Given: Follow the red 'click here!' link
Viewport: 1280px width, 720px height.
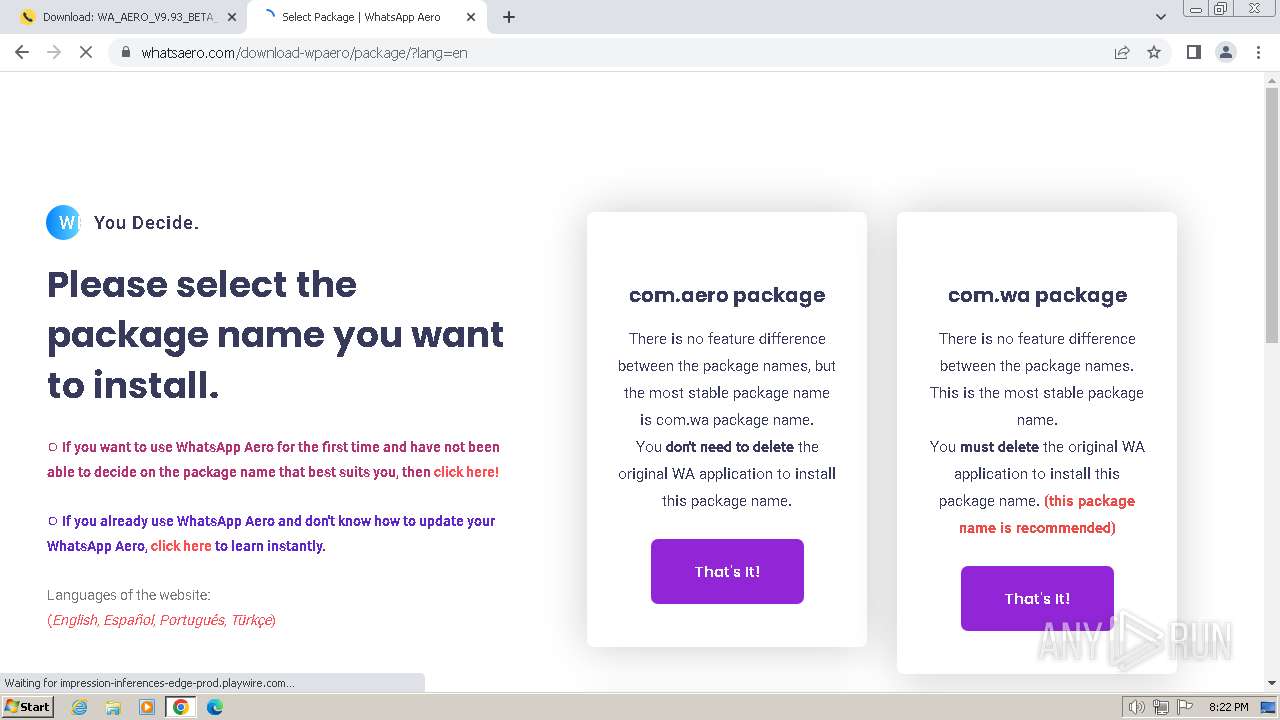Looking at the screenshot, I should (x=466, y=472).
